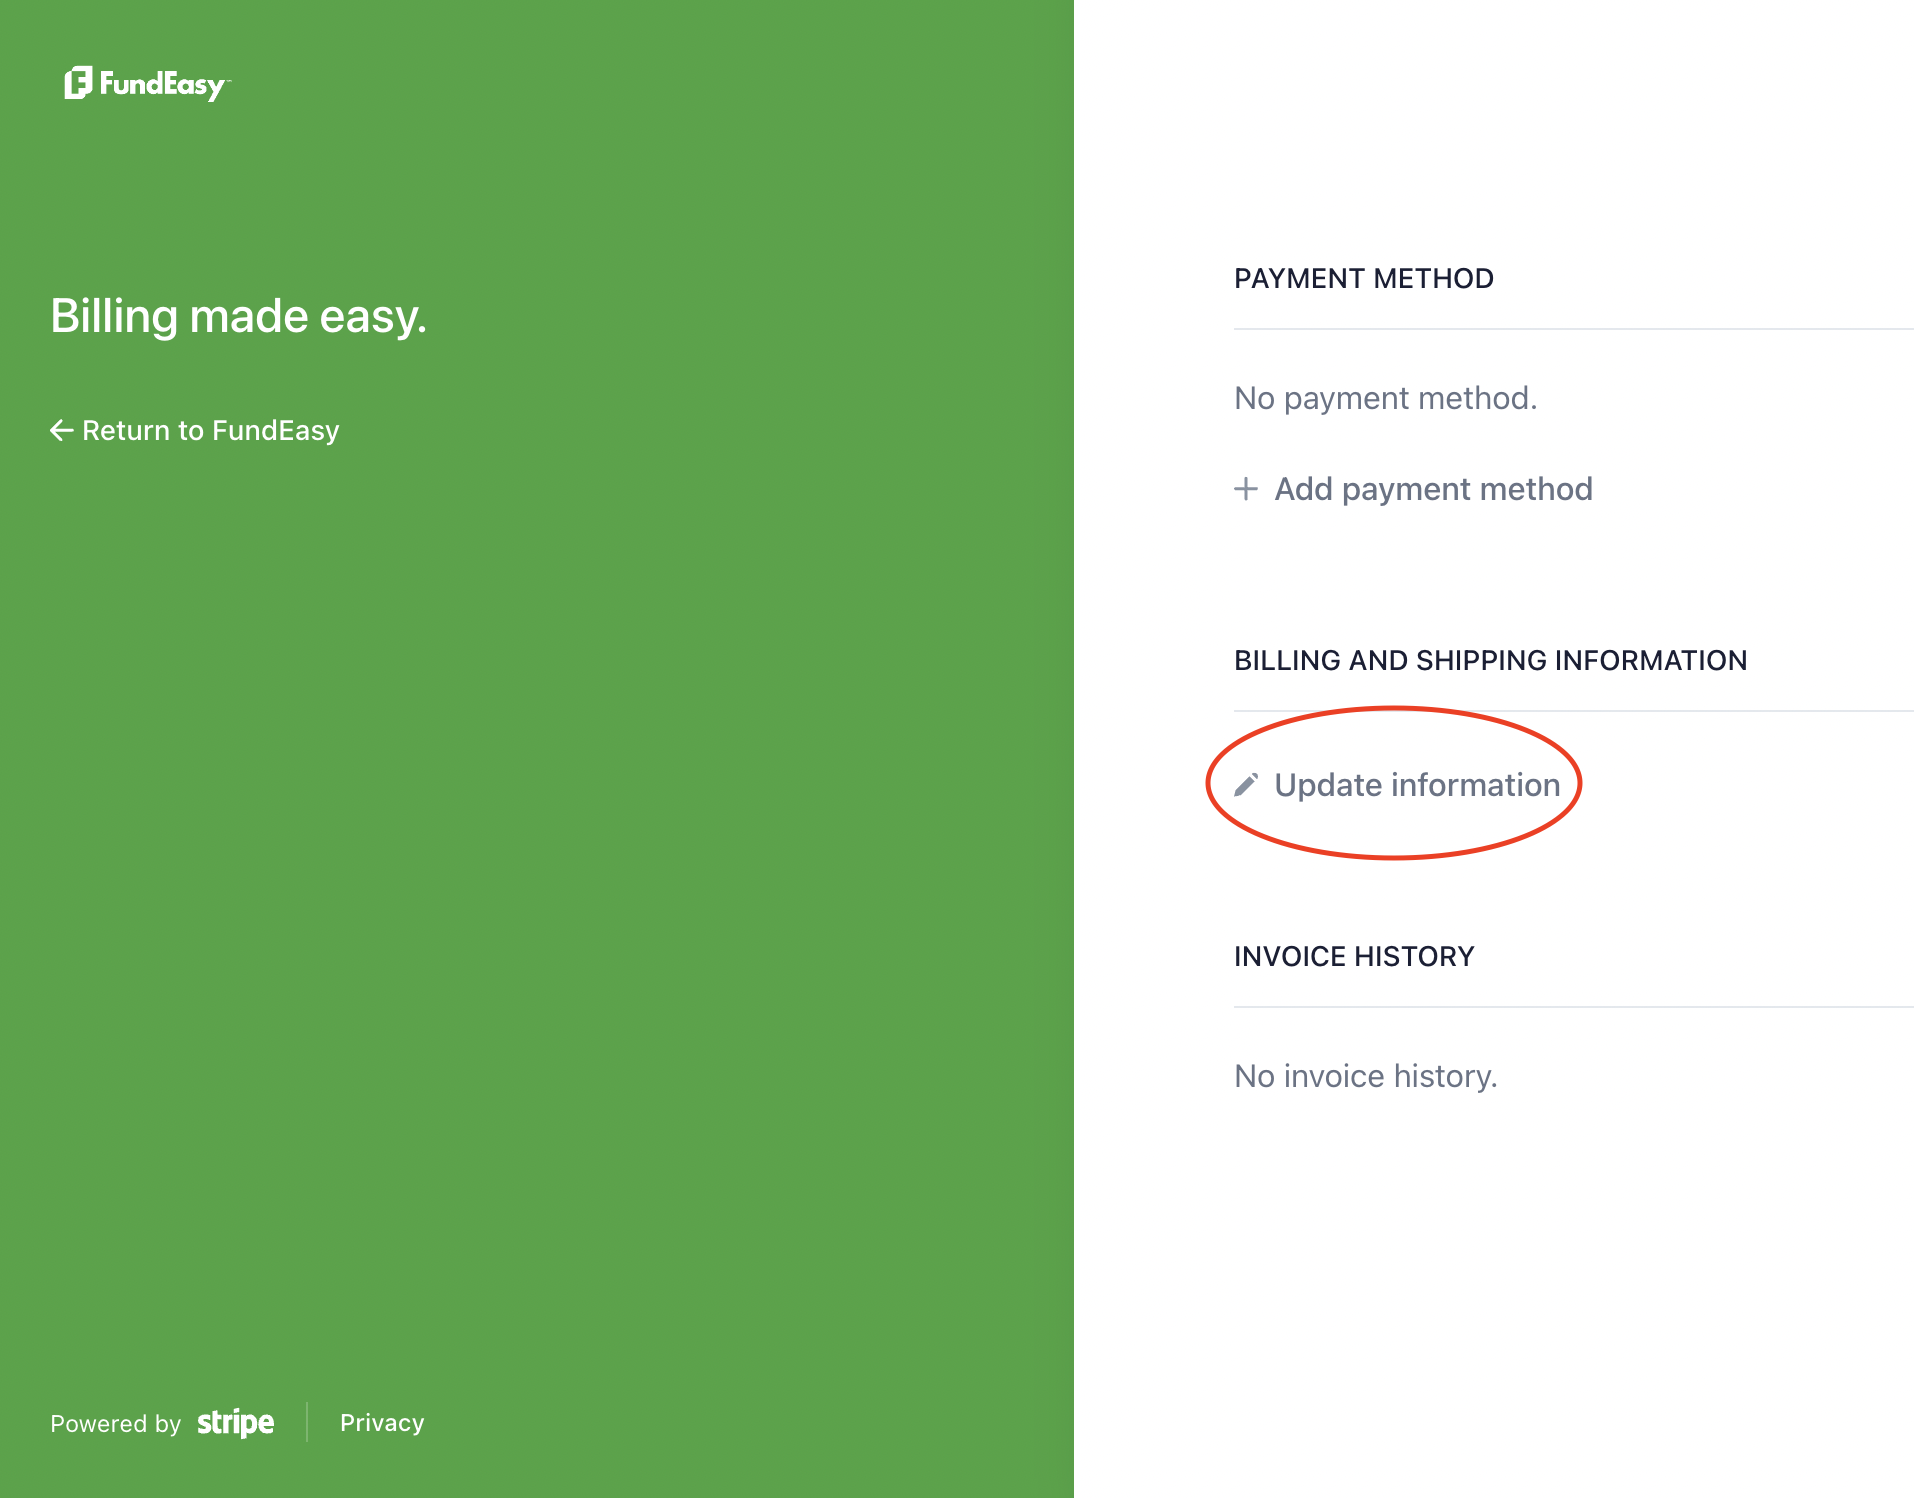Viewport: 1914px width, 1498px height.
Task: Select Add payment method
Action: 1432,489
